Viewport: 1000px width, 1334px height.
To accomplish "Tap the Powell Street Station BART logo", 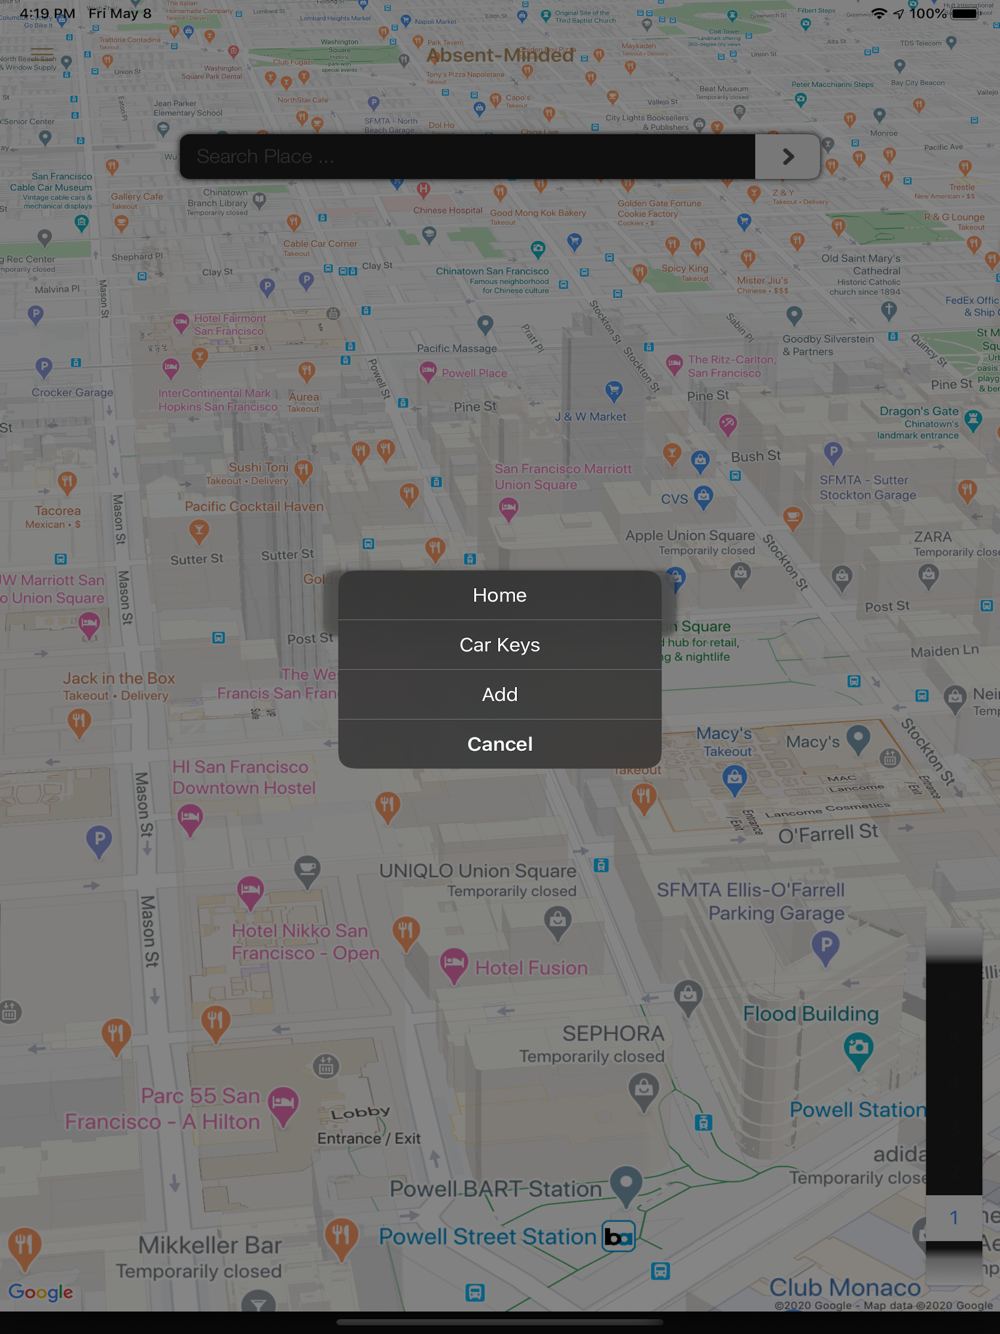I will [618, 1238].
